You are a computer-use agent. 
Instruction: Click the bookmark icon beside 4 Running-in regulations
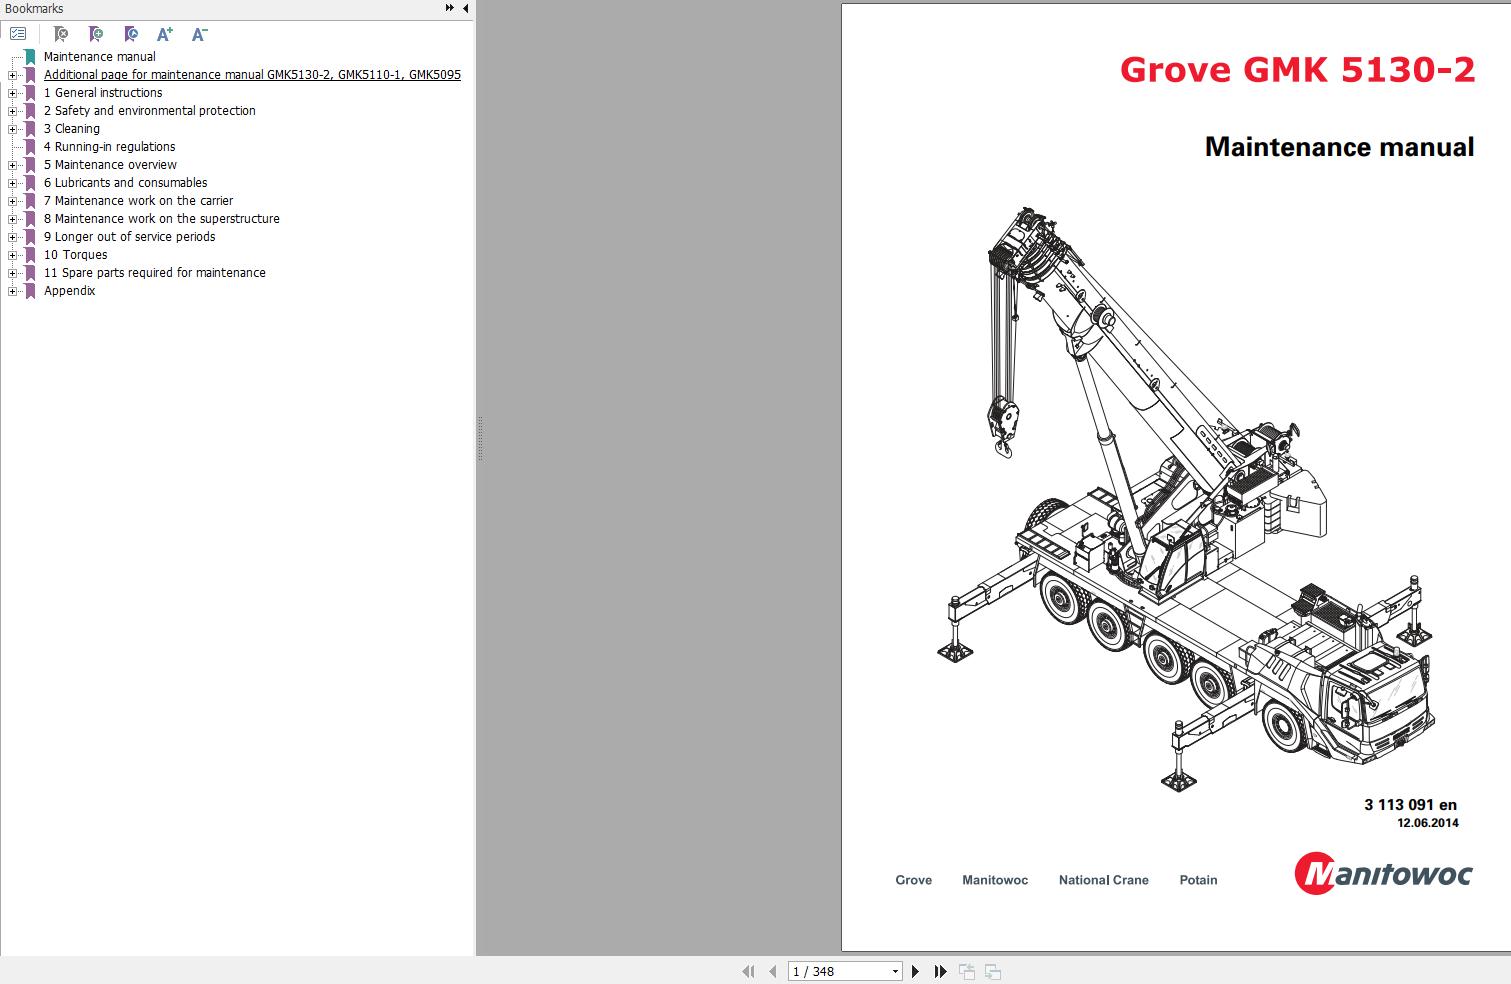click(30, 147)
